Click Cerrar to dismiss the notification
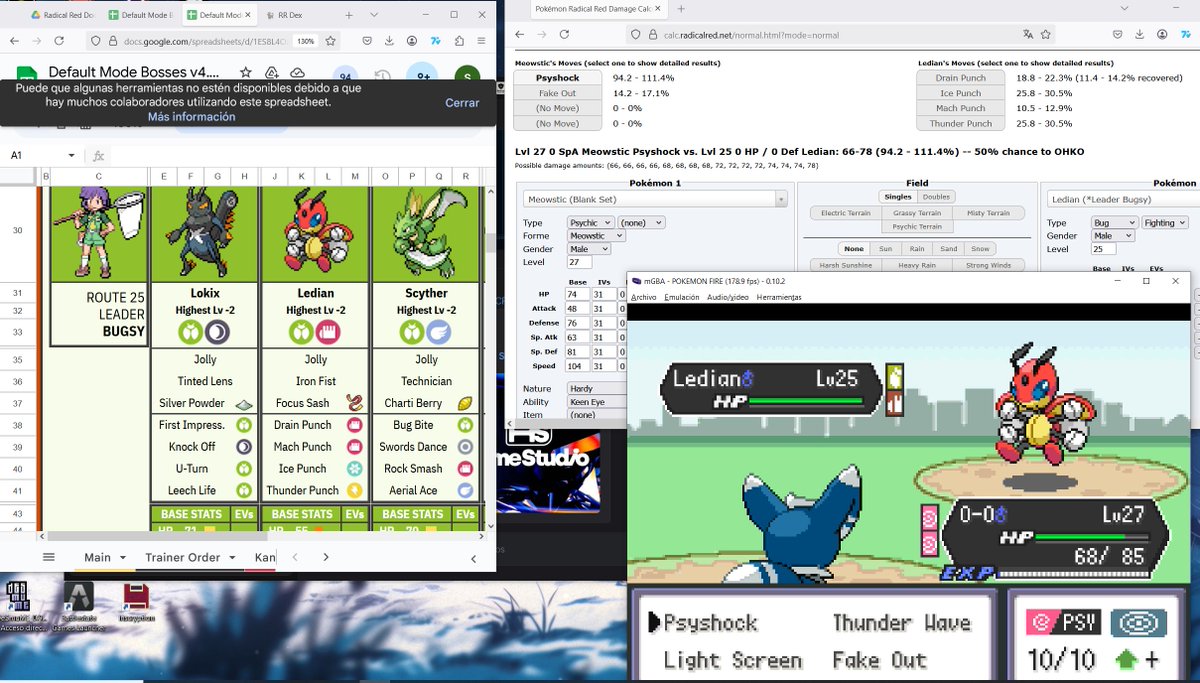Viewport: 1200px width, 683px height. point(462,103)
